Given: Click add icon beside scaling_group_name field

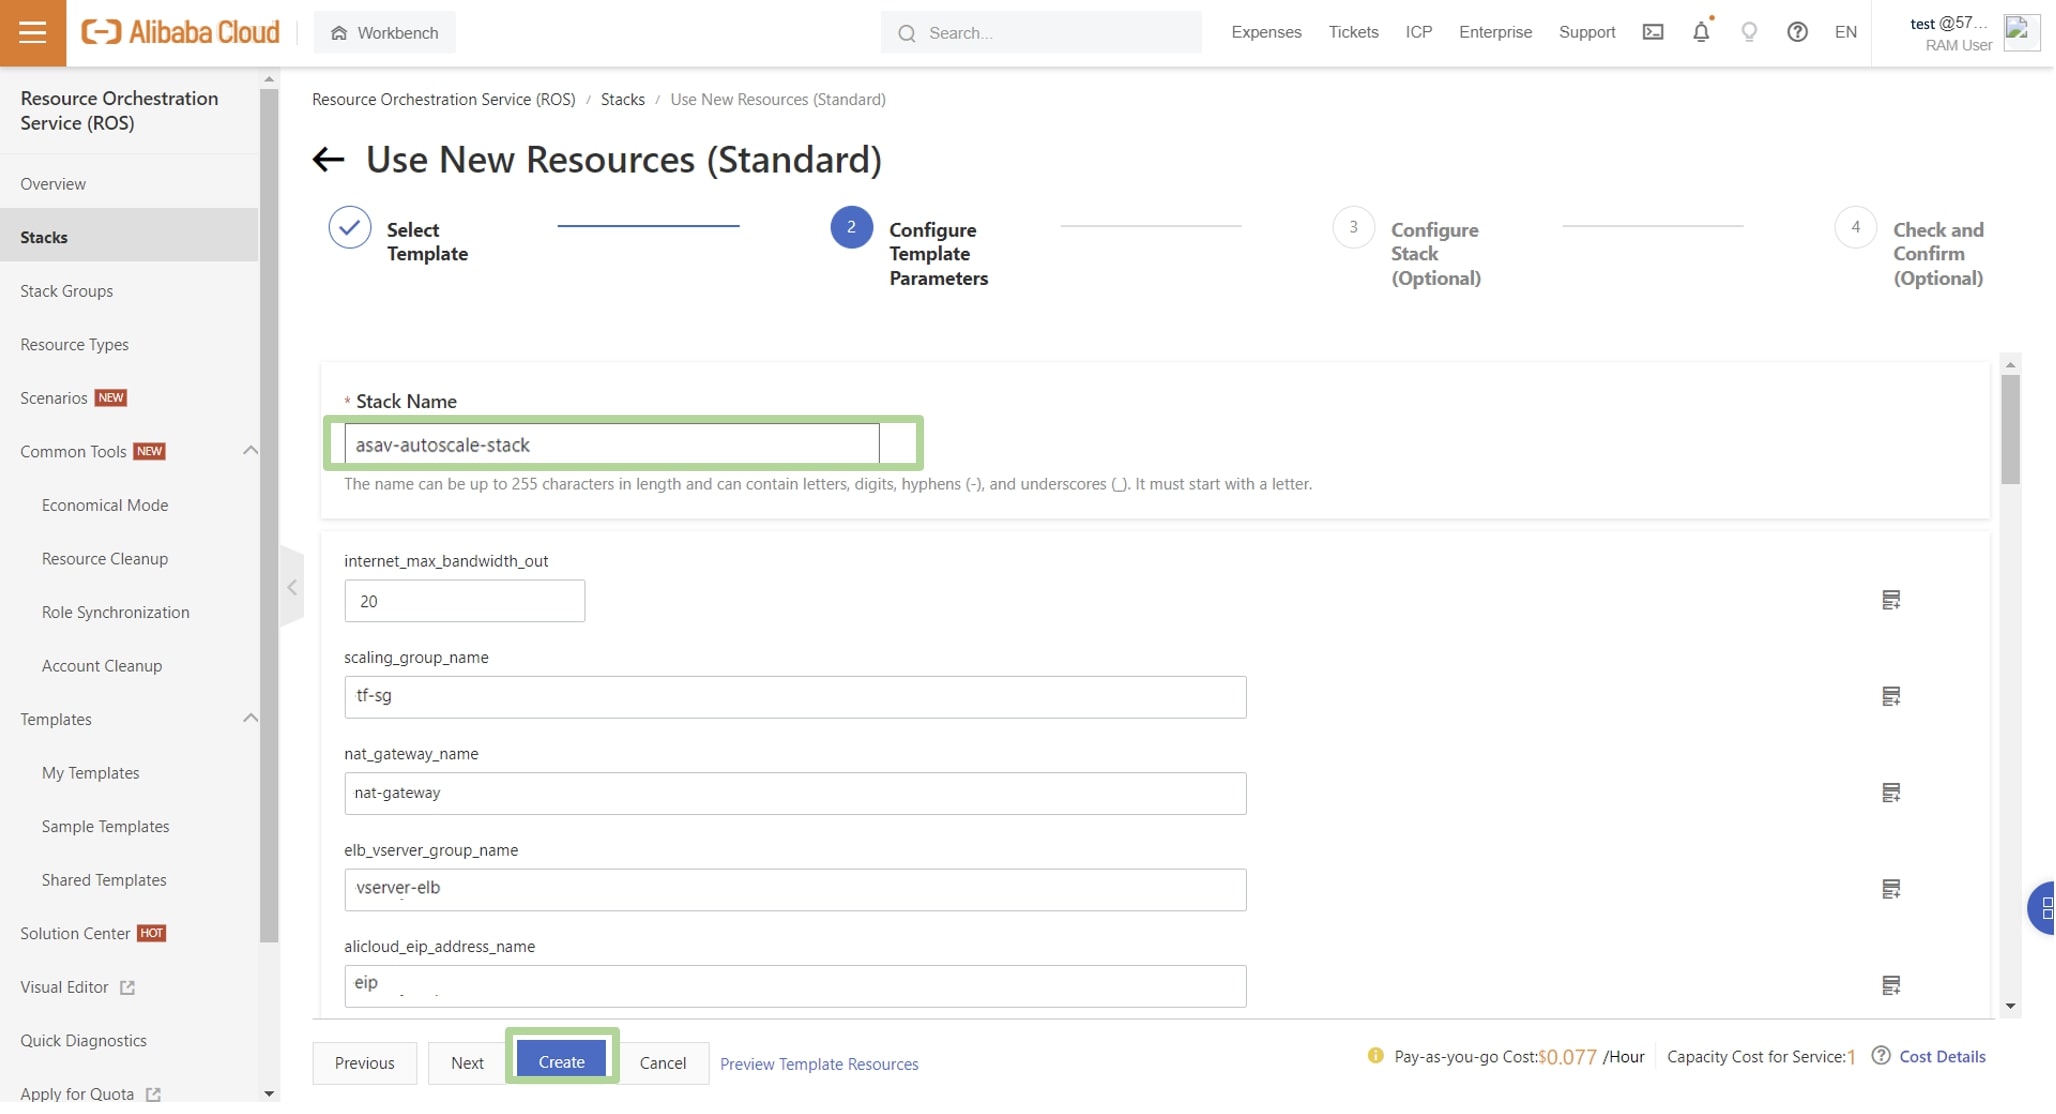Looking at the screenshot, I should tap(1891, 696).
